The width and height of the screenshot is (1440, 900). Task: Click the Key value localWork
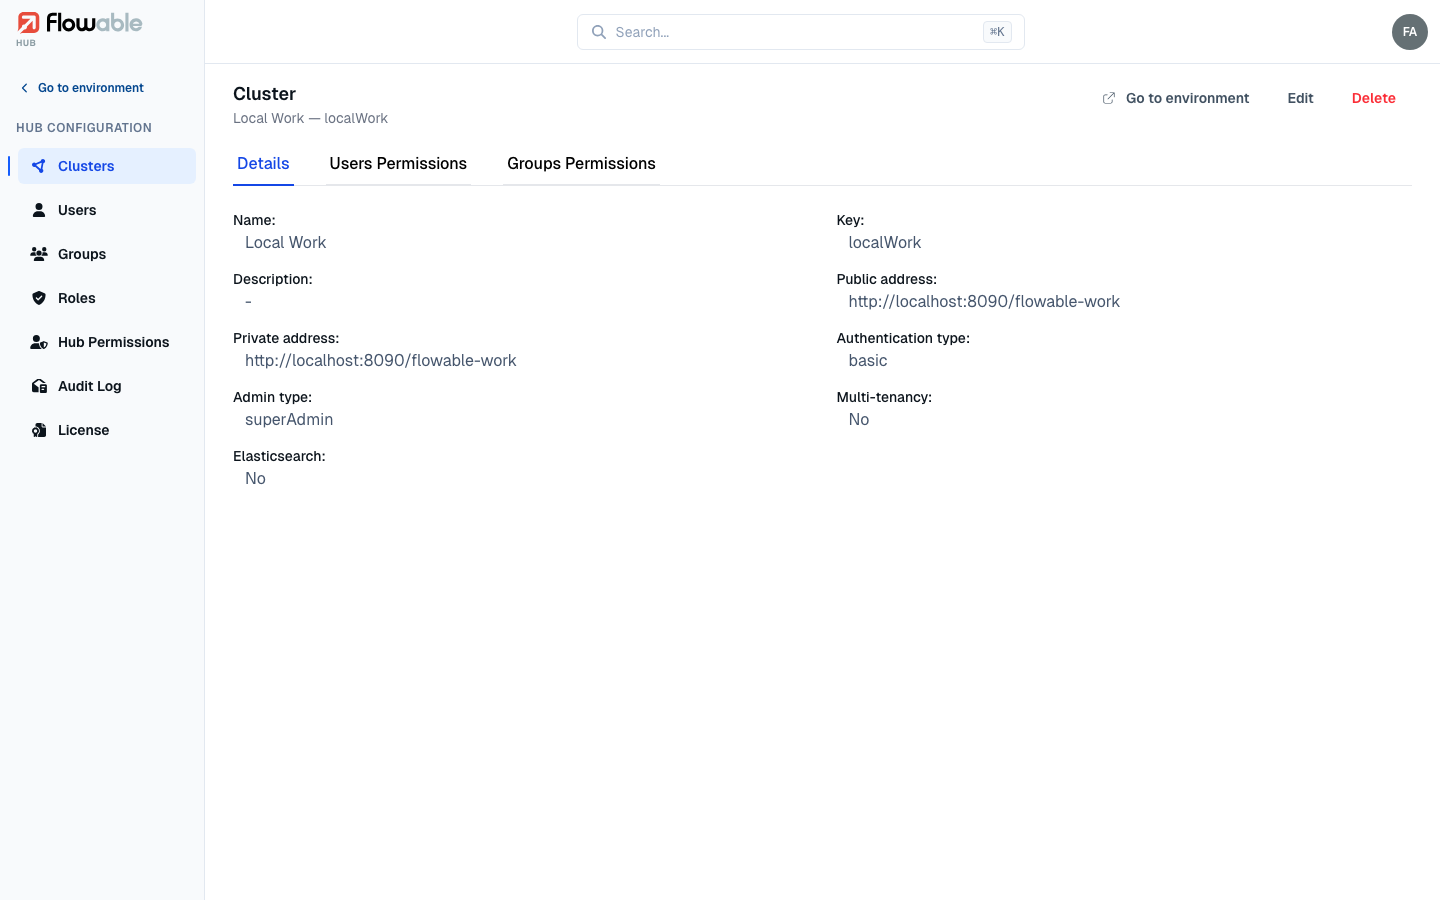point(885,243)
